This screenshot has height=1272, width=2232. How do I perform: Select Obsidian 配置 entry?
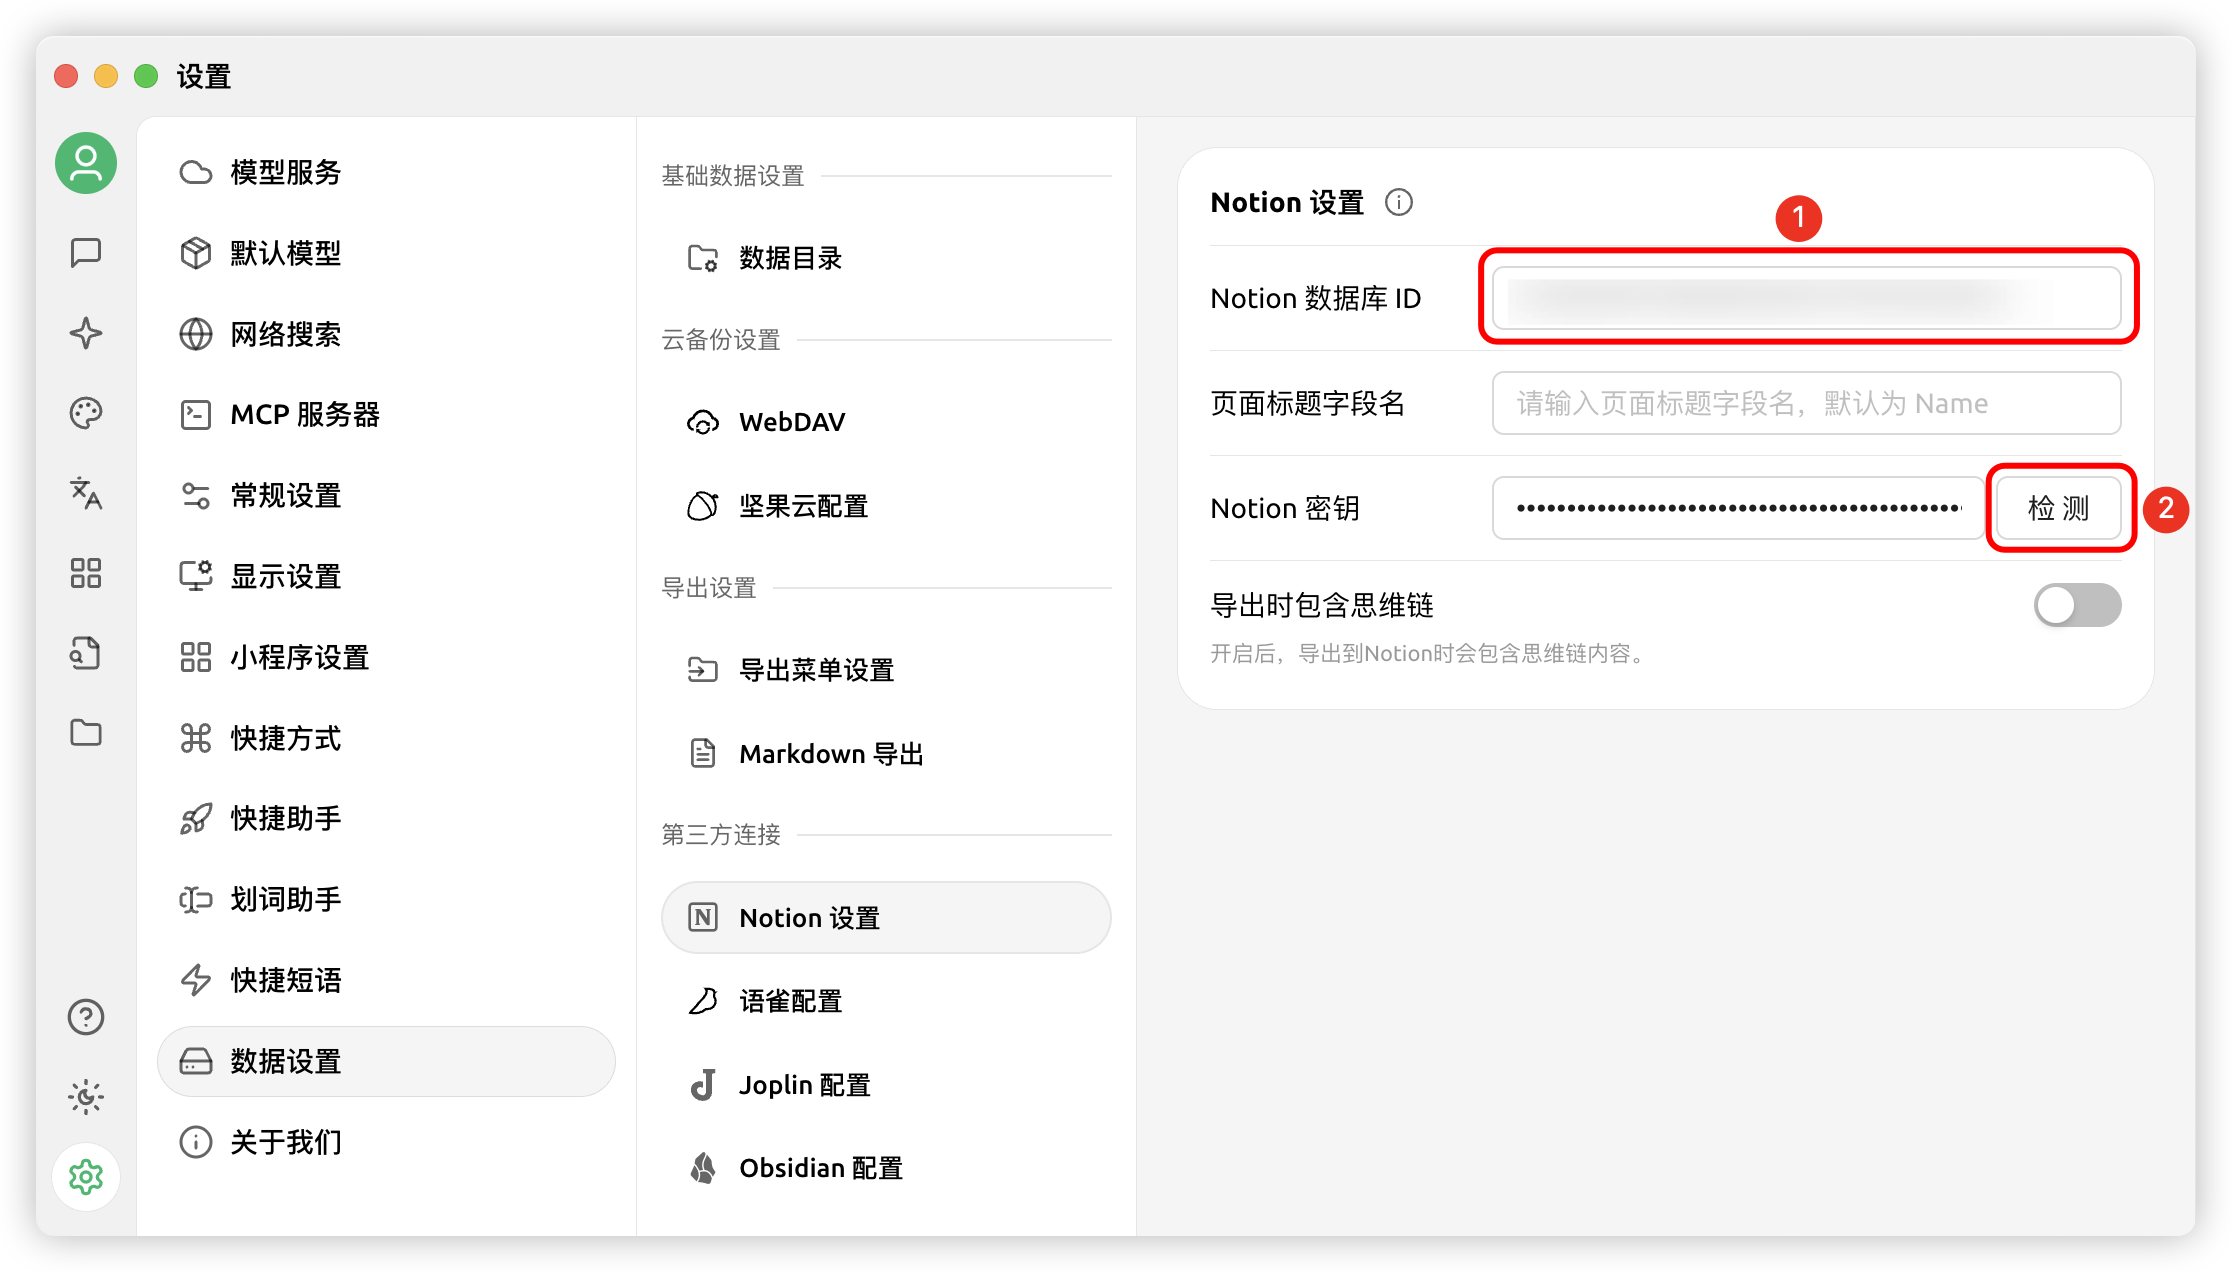pyautogui.click(x=820, y=1168)
